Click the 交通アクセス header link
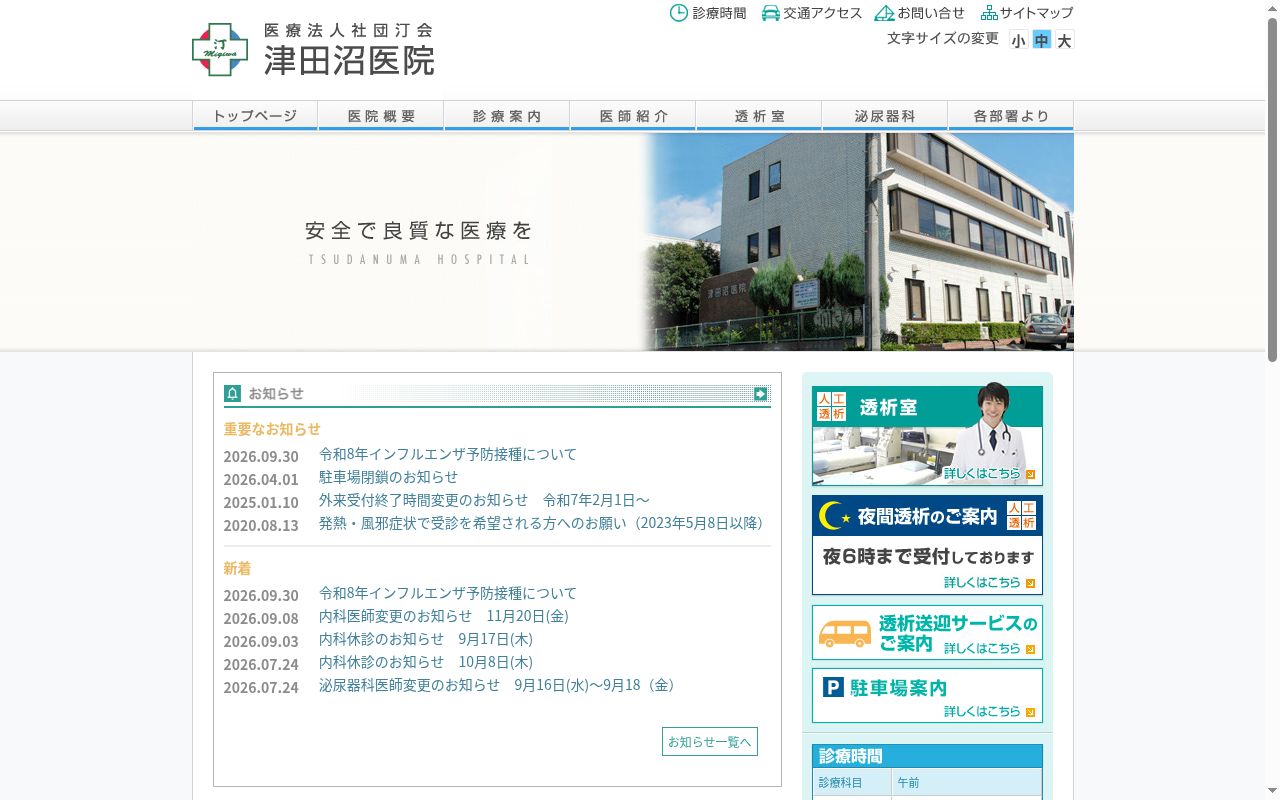 823,13
